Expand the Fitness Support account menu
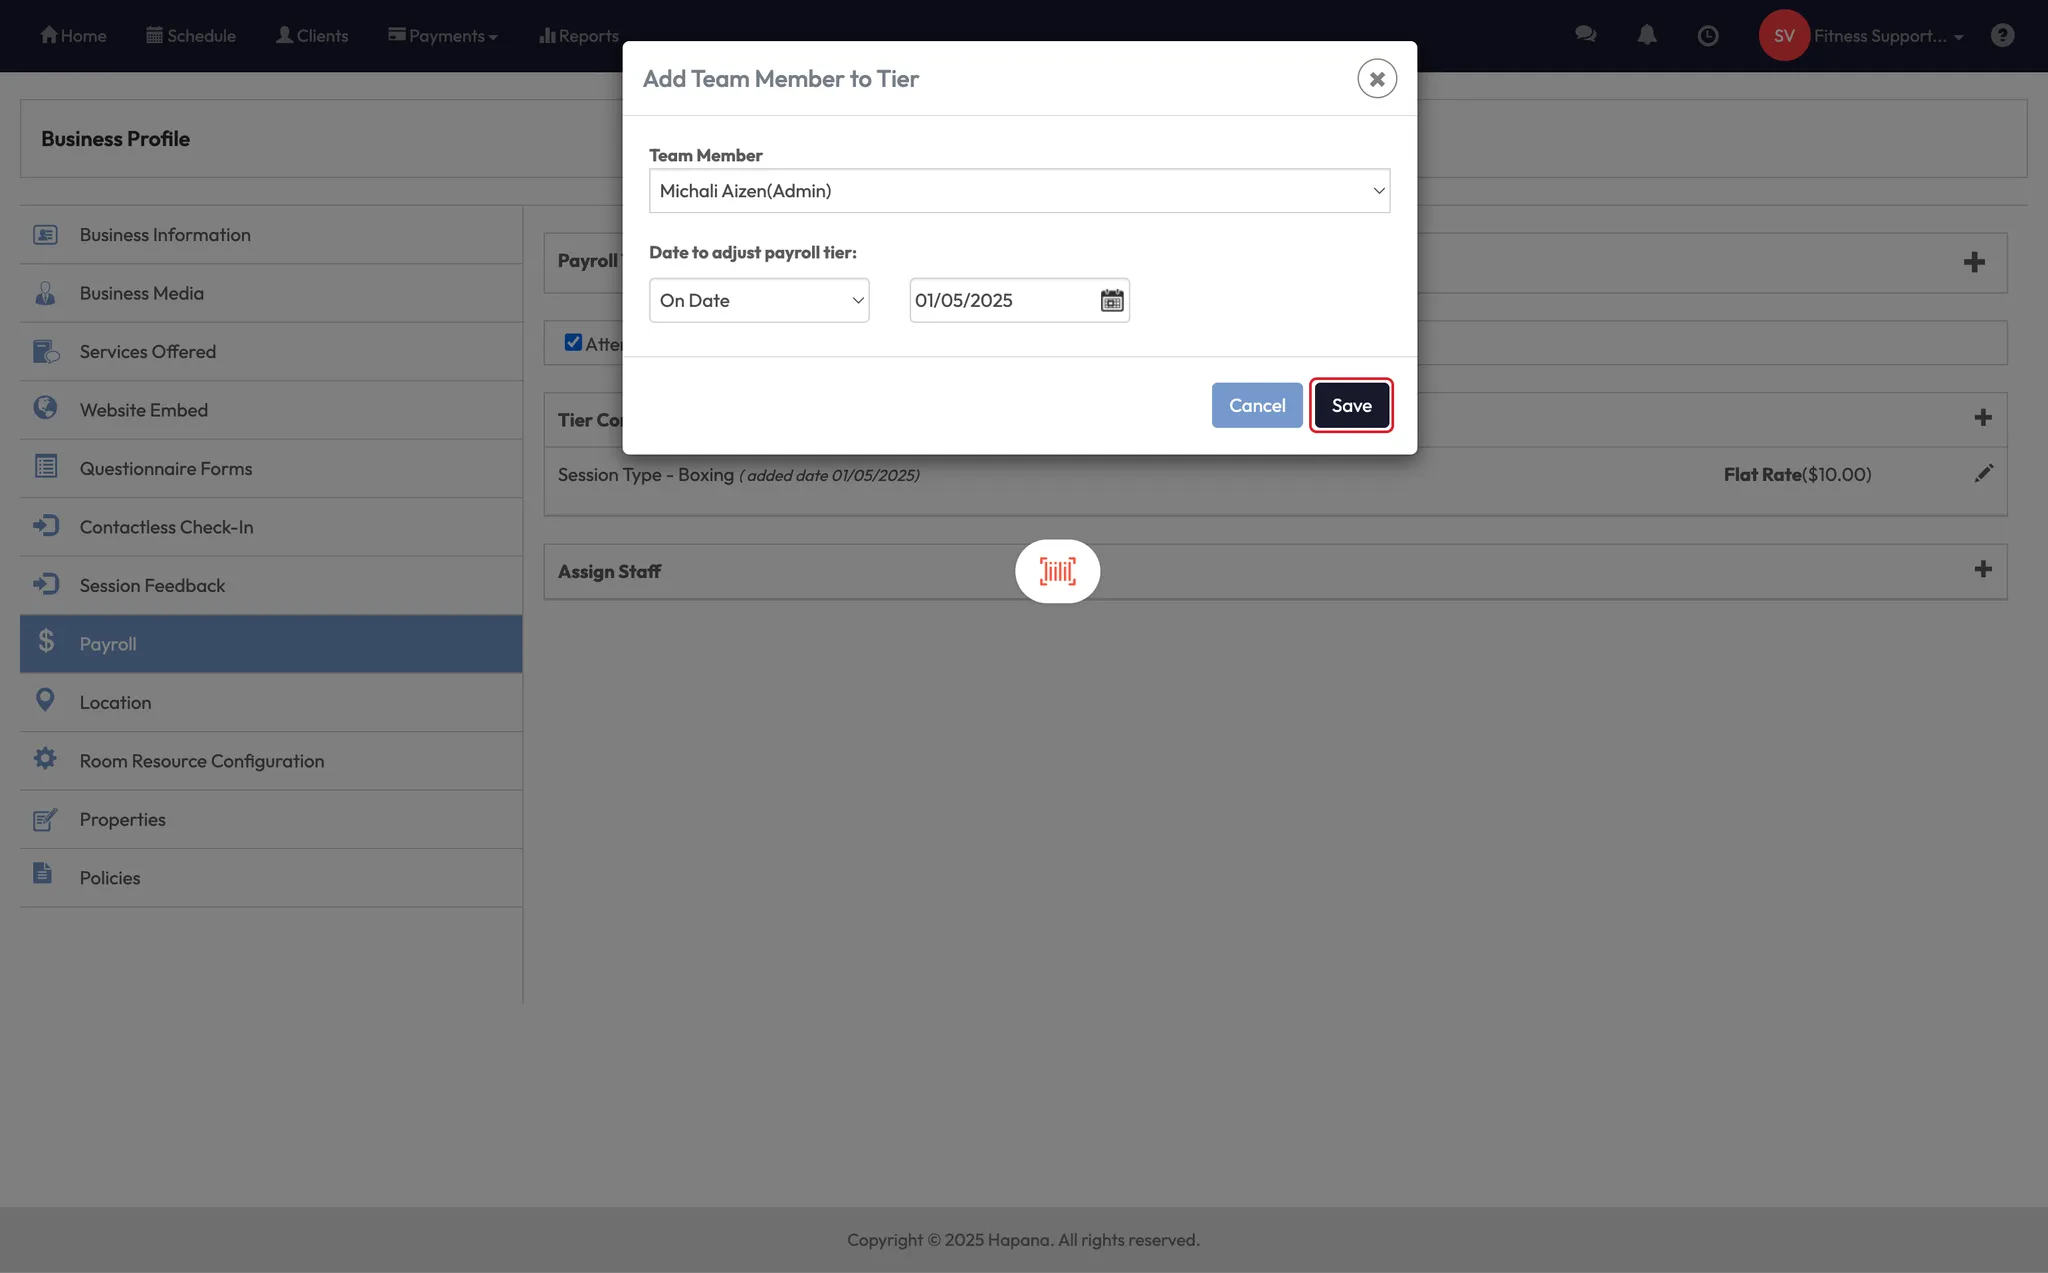This screenshot has height=1273, width=2048. tap(1888, 36)
